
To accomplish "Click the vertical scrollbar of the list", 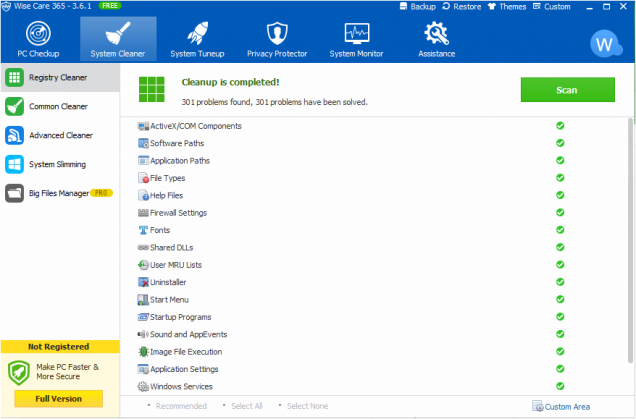I will [x=630, y=240].
